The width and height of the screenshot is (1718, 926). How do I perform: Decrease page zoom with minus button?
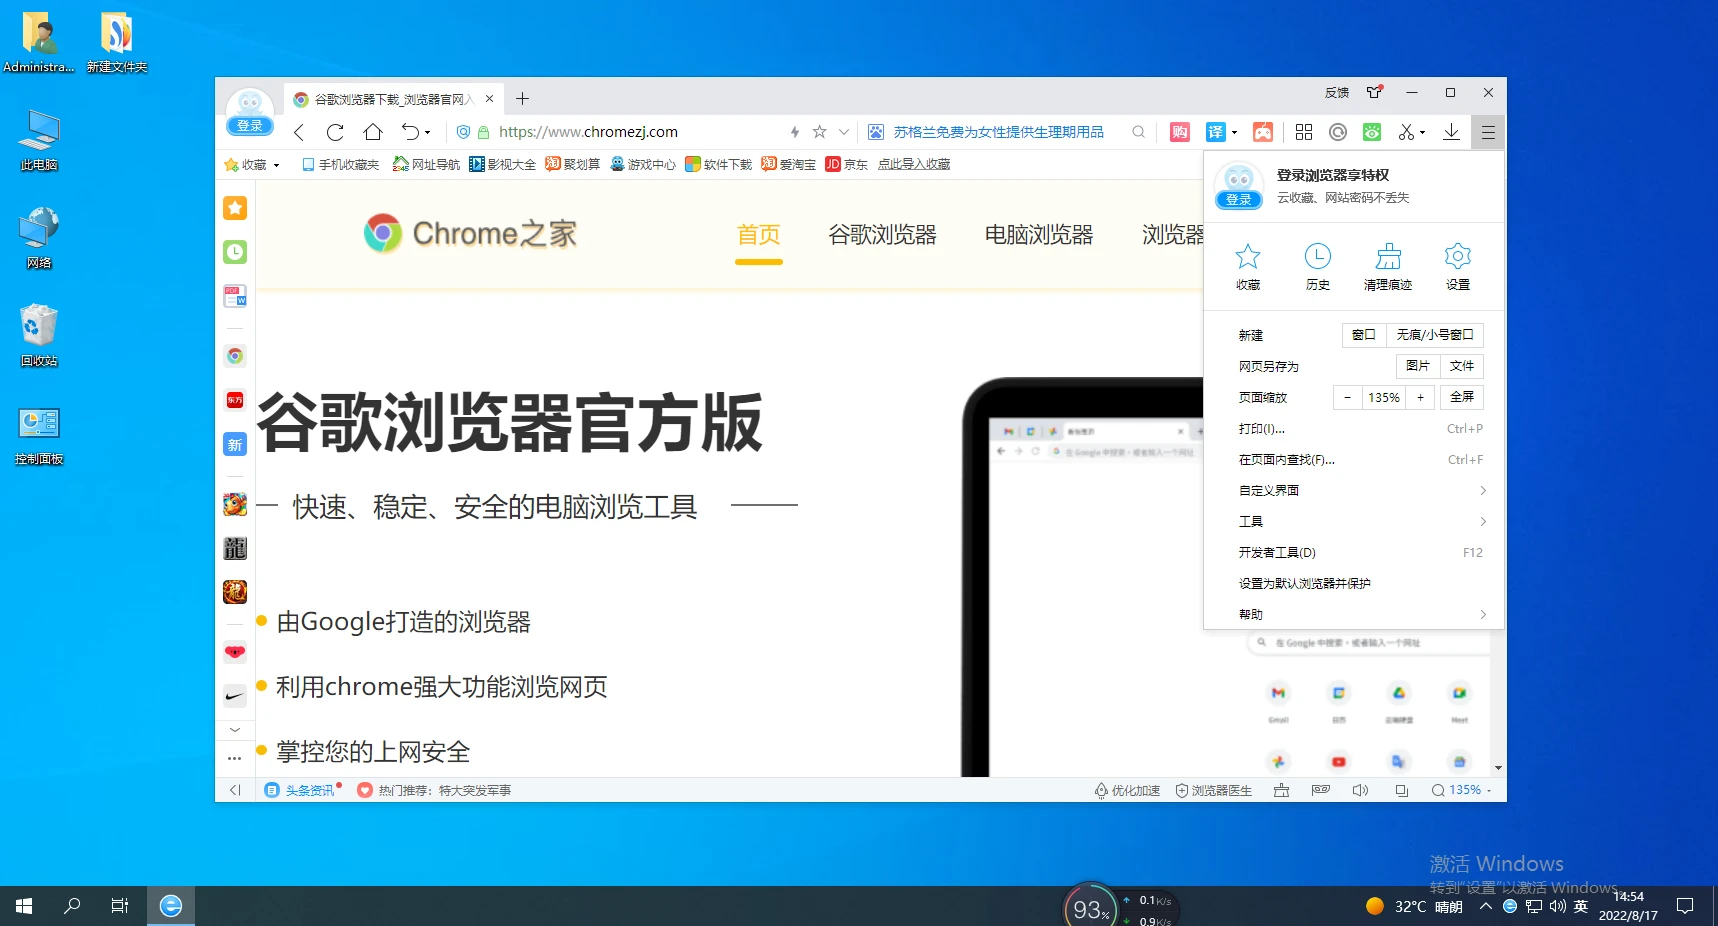click(1348, 397)
